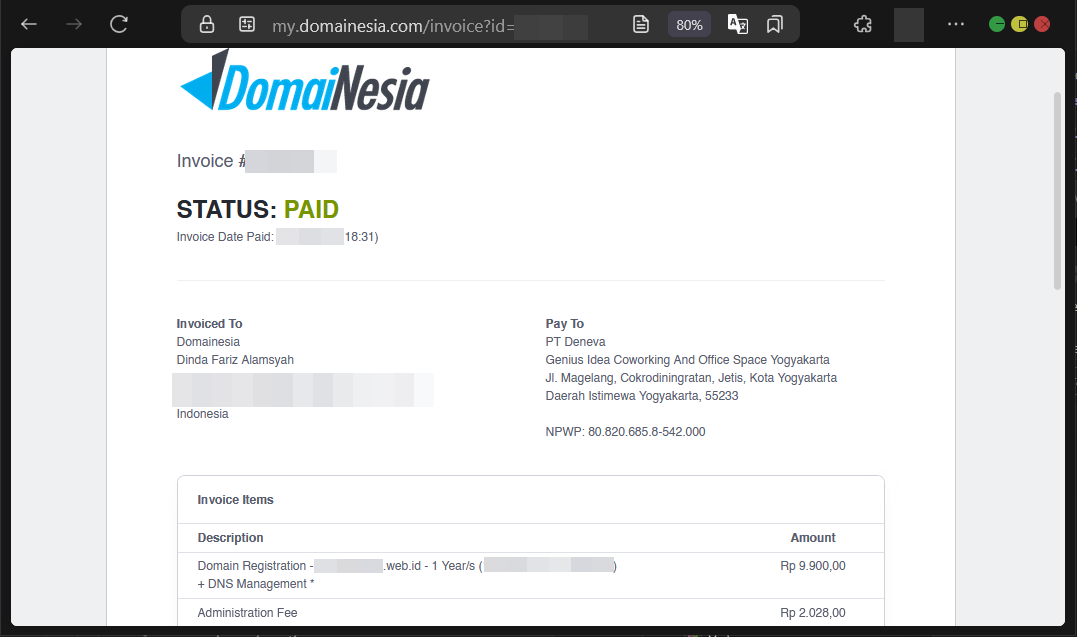
Task: Reload the invoice page
Action: 118,24
